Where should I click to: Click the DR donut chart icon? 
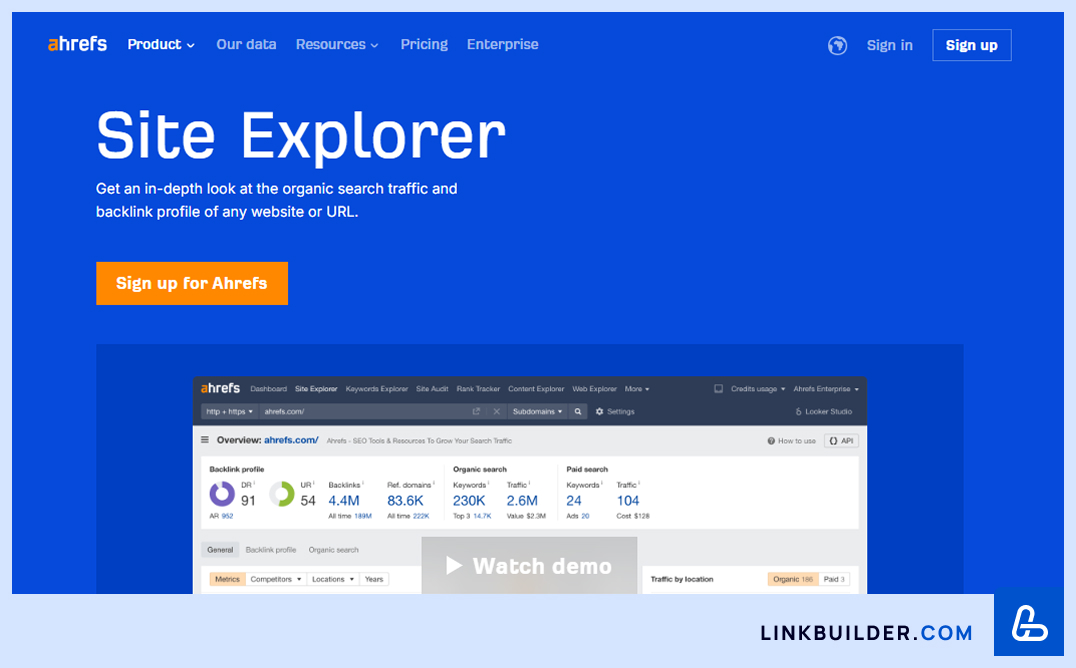222,494
